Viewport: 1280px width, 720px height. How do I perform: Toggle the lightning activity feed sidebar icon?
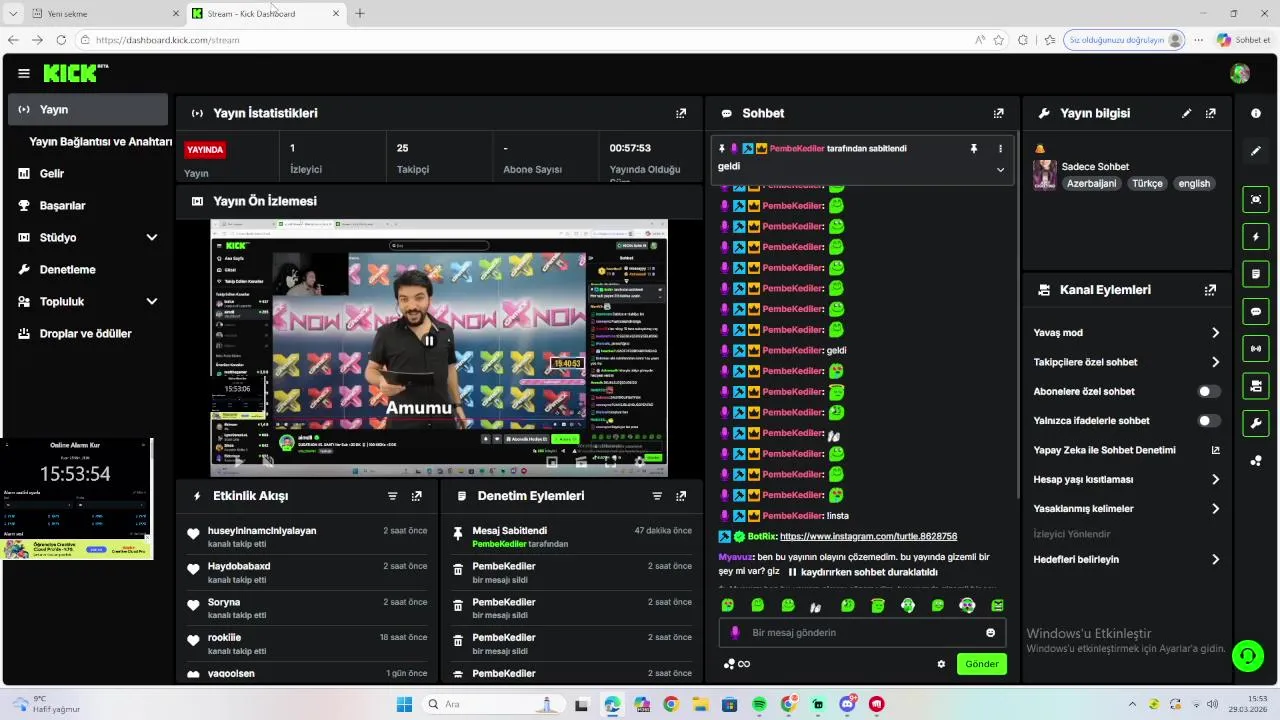[1256, 237]
